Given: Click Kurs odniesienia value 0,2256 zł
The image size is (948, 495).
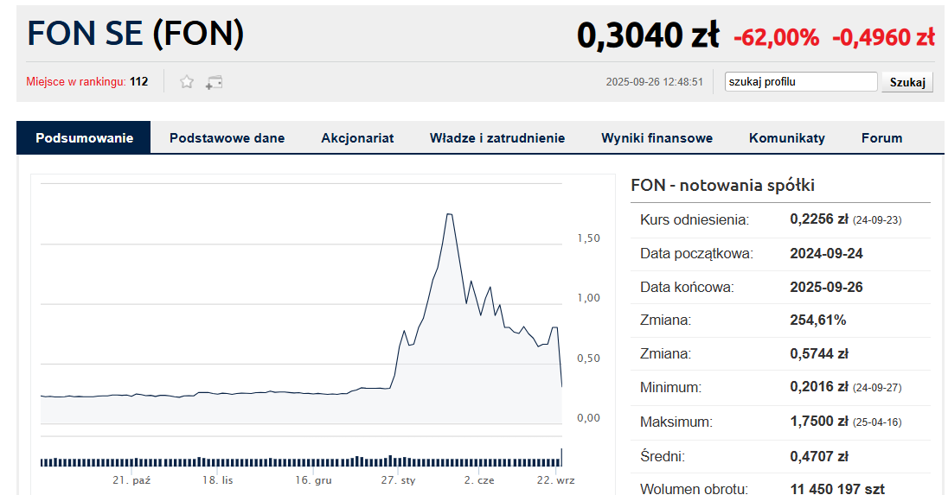Looking at the screenshot, I should tap(819, 219).
